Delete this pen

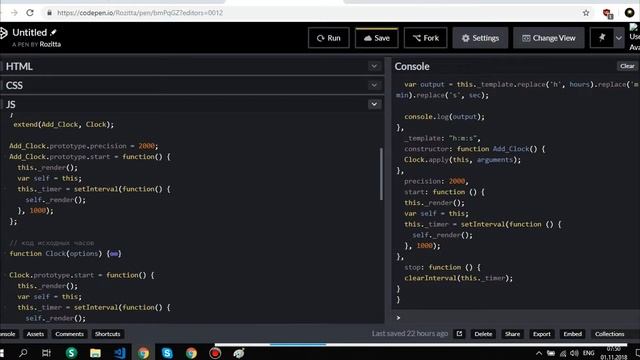(x=483, y=334)
